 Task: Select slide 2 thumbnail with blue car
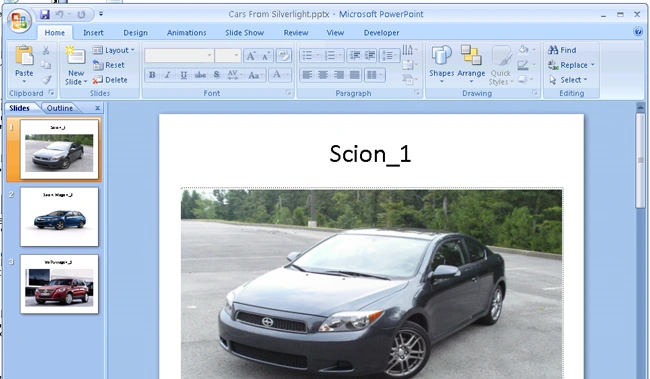click(x=59, y=217)
